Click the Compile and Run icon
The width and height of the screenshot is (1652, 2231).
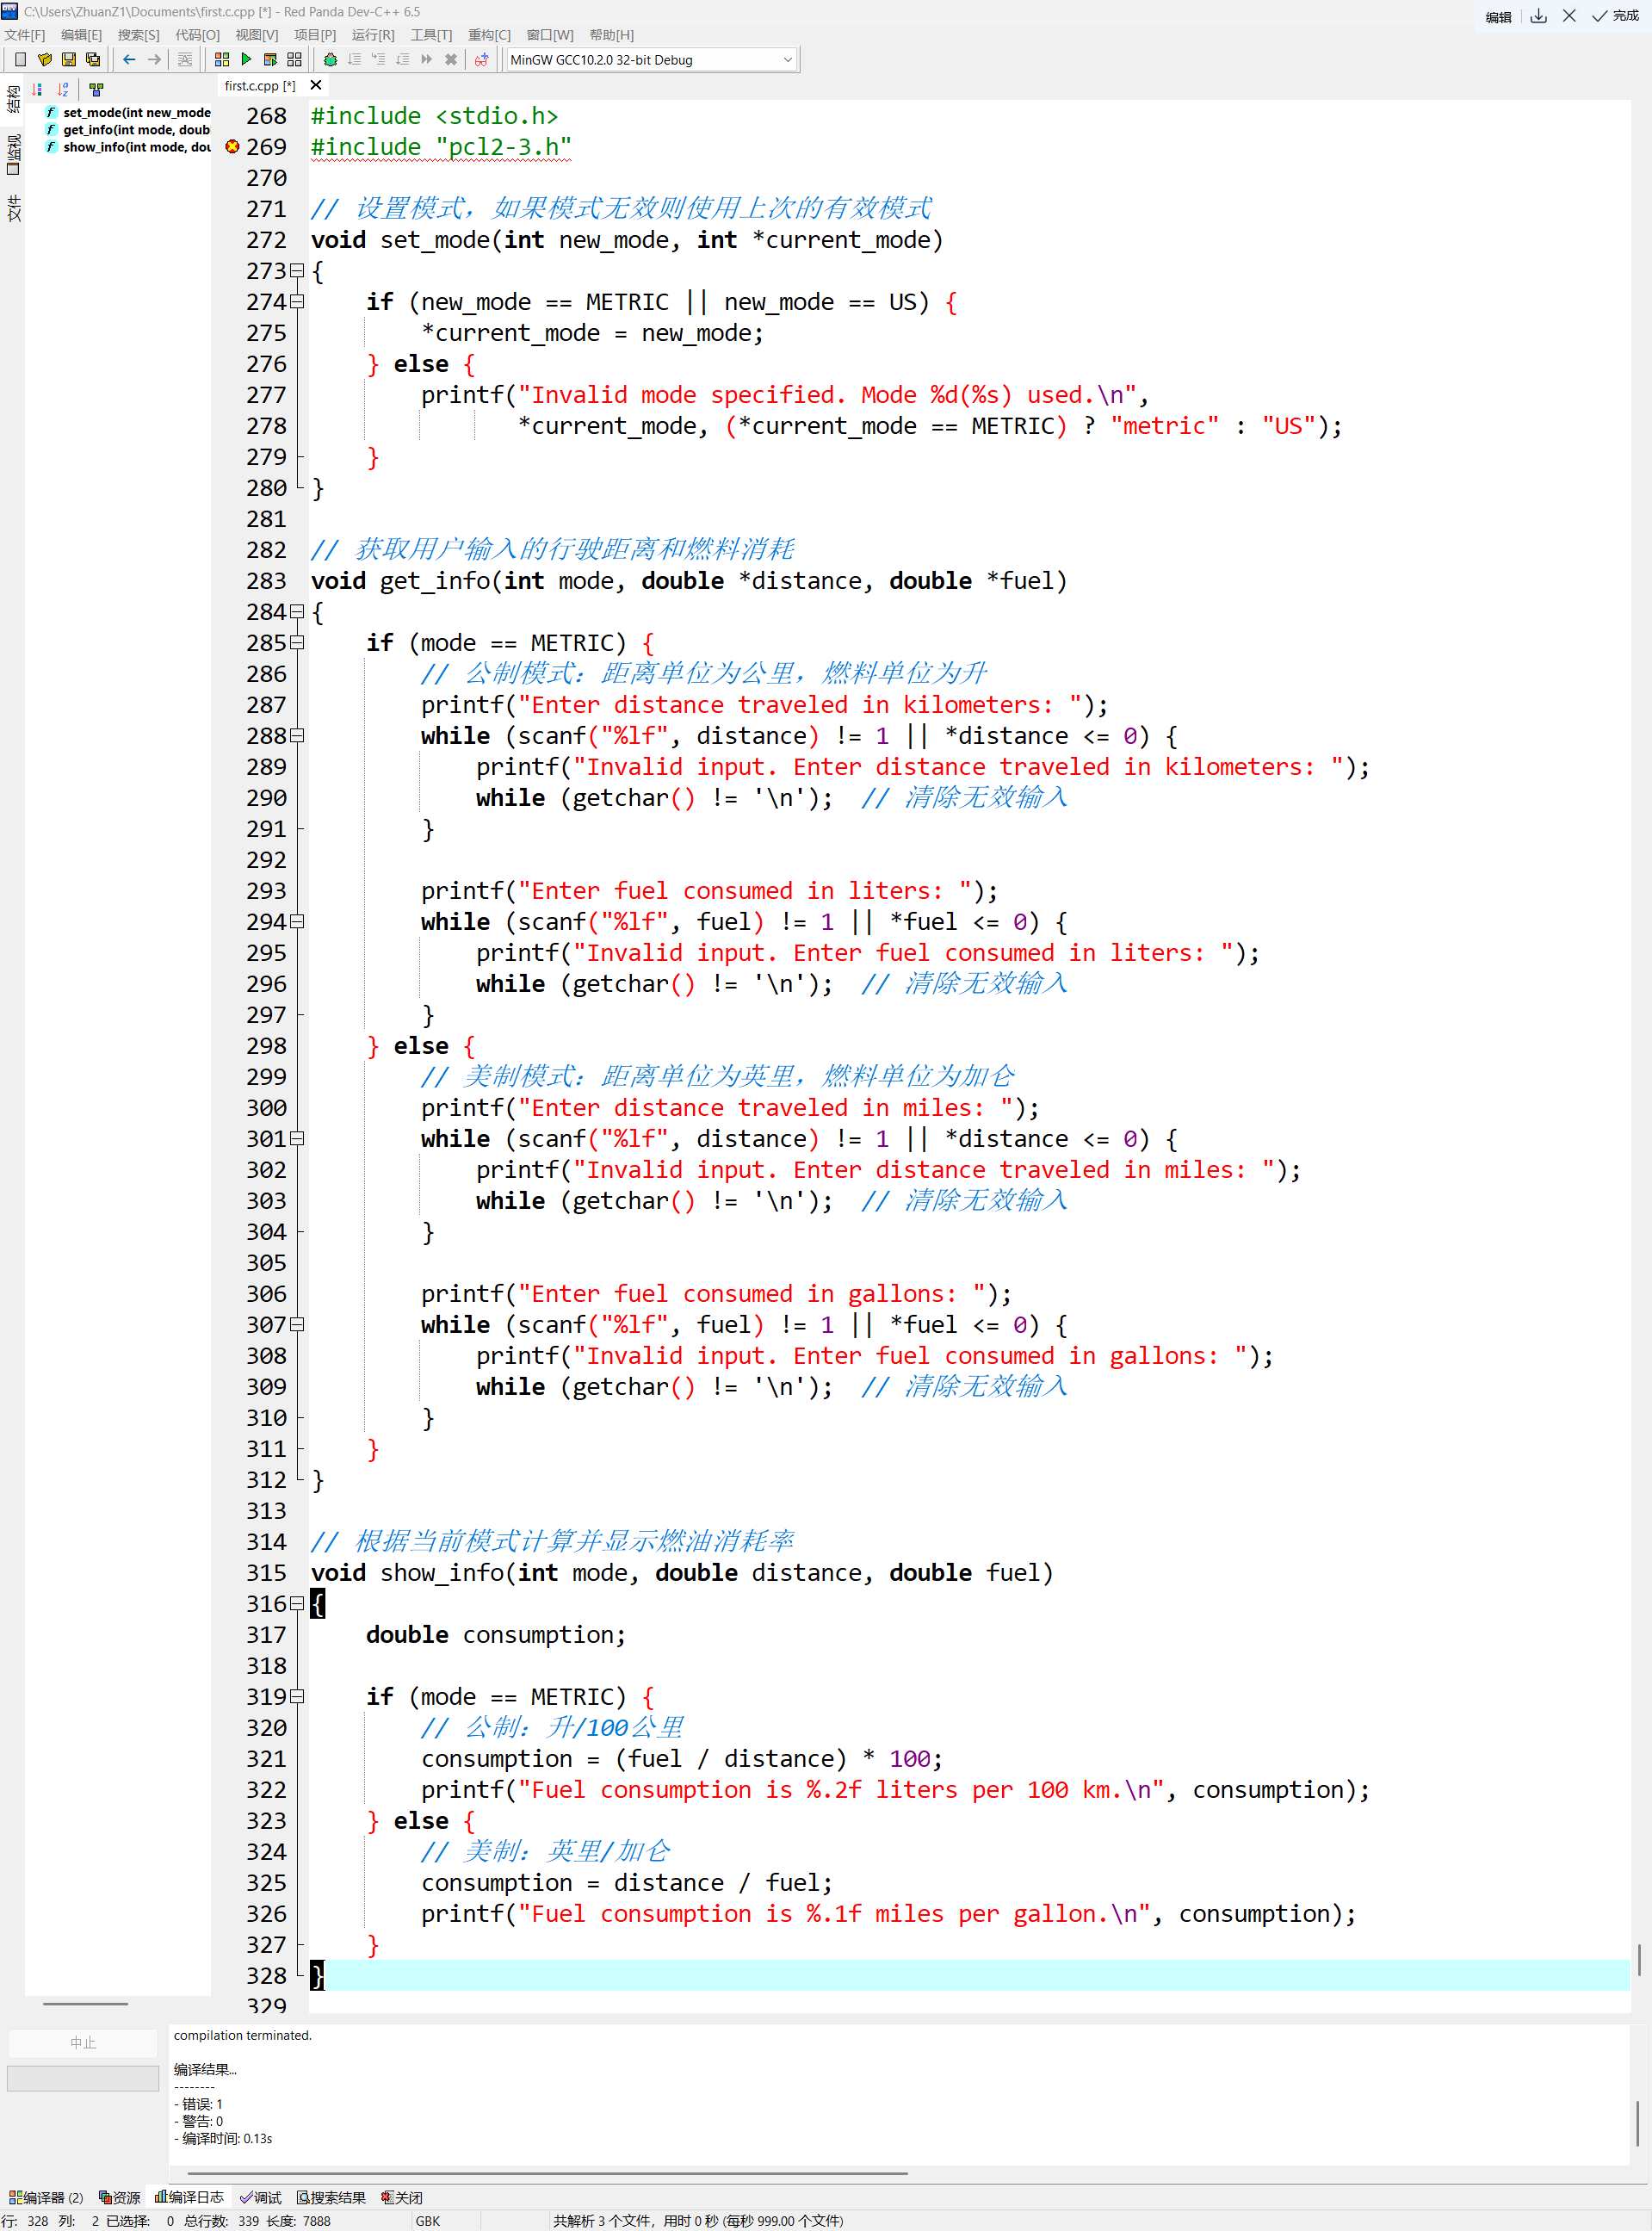pos(270,60)
